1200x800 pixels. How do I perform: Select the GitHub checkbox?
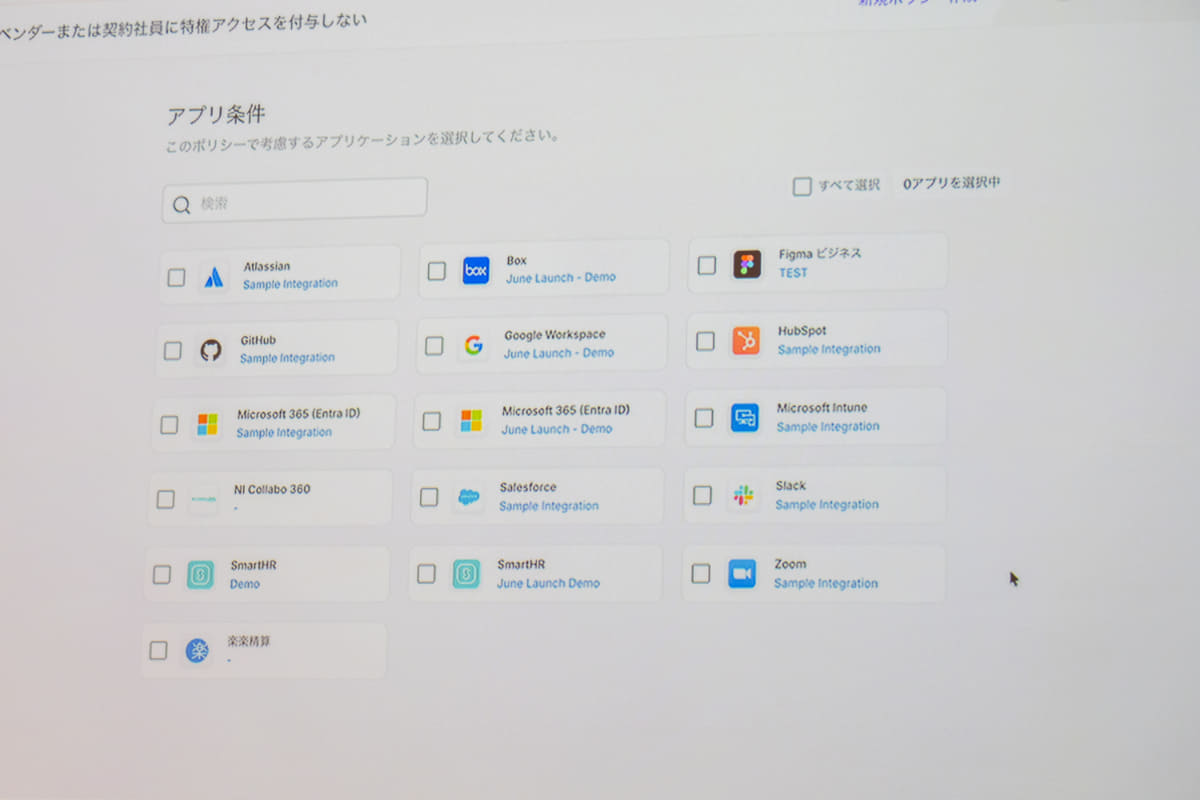point(173,351)
